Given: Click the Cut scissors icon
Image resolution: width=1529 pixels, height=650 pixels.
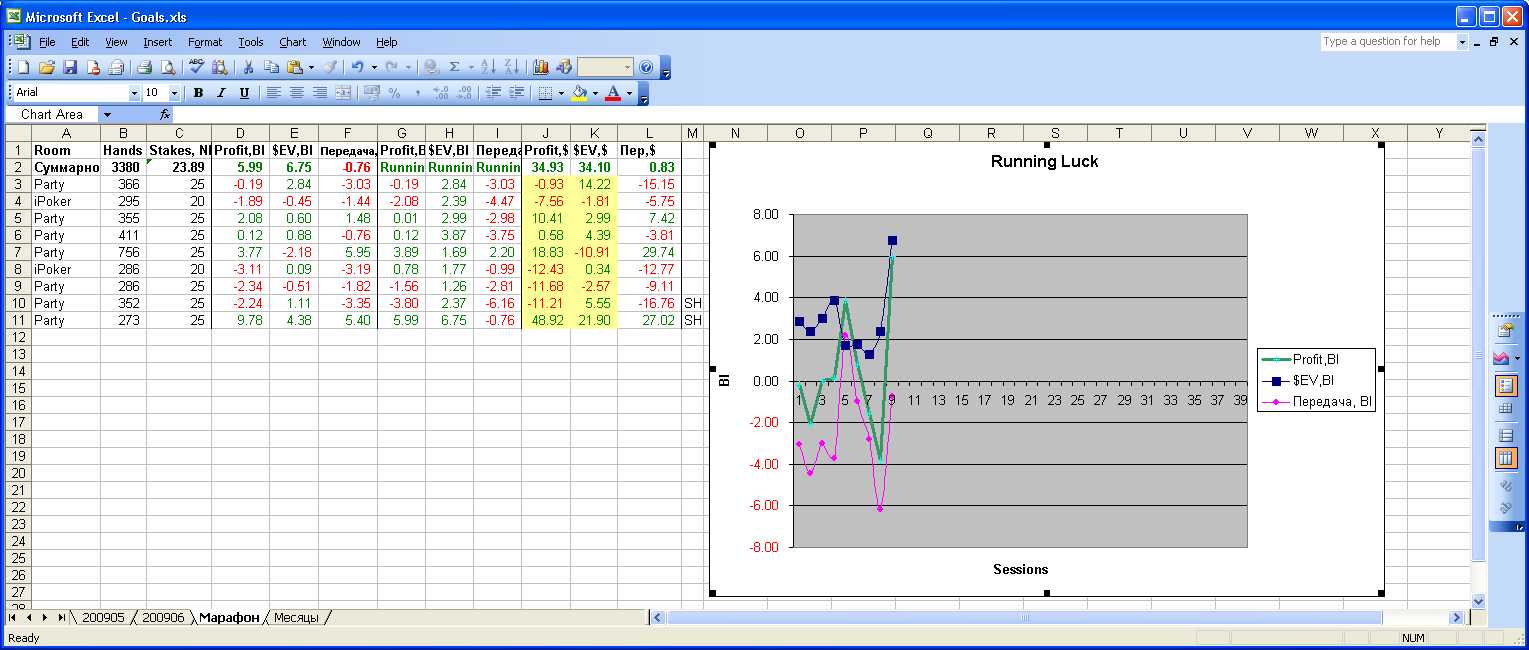Looking at the screenshot, I should [247, 67].
